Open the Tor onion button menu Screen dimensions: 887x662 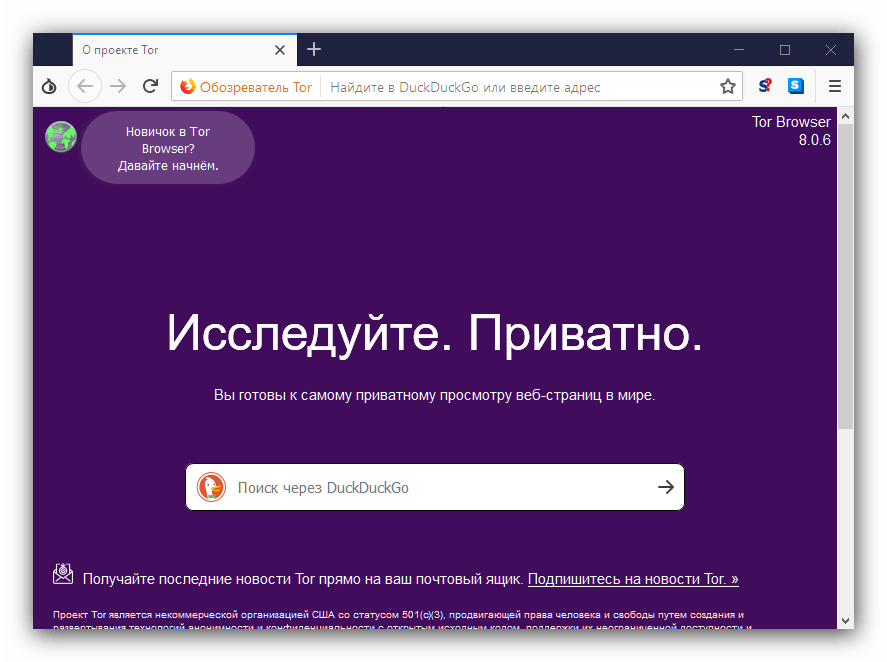pos(49,87)
